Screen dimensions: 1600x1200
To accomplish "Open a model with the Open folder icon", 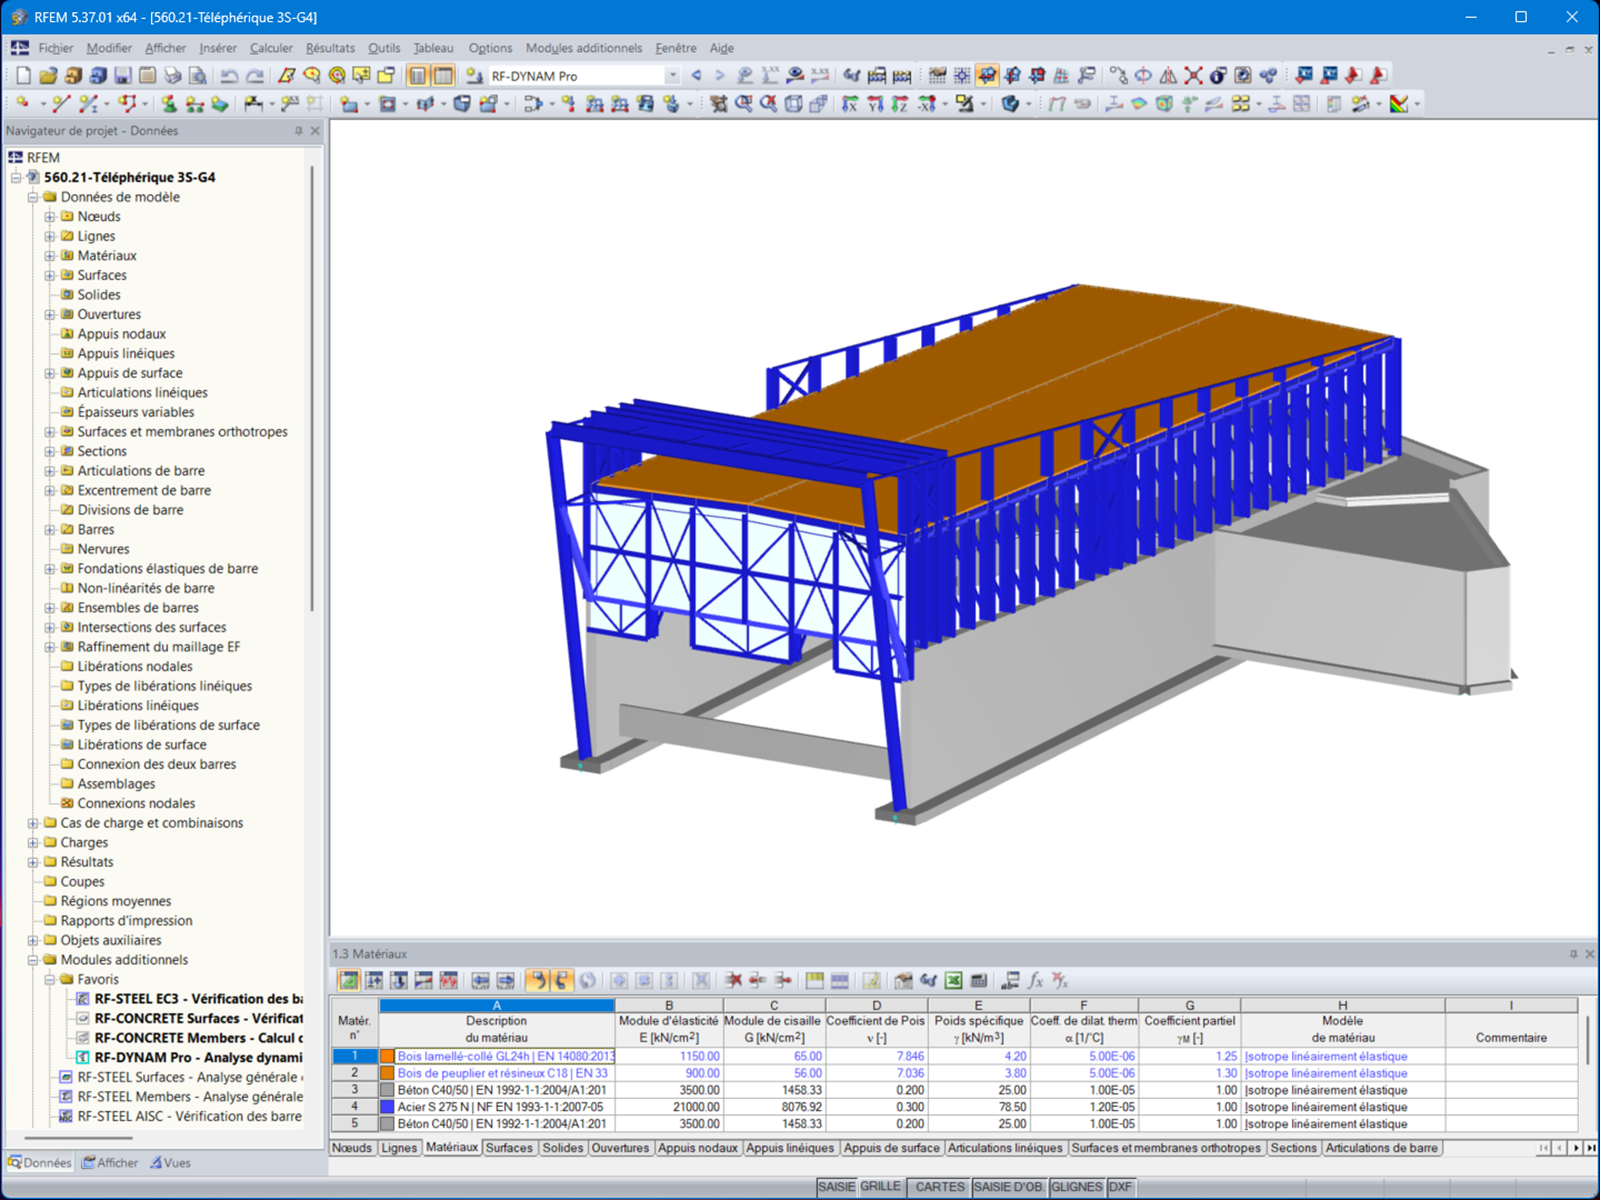I will point(48,75).
